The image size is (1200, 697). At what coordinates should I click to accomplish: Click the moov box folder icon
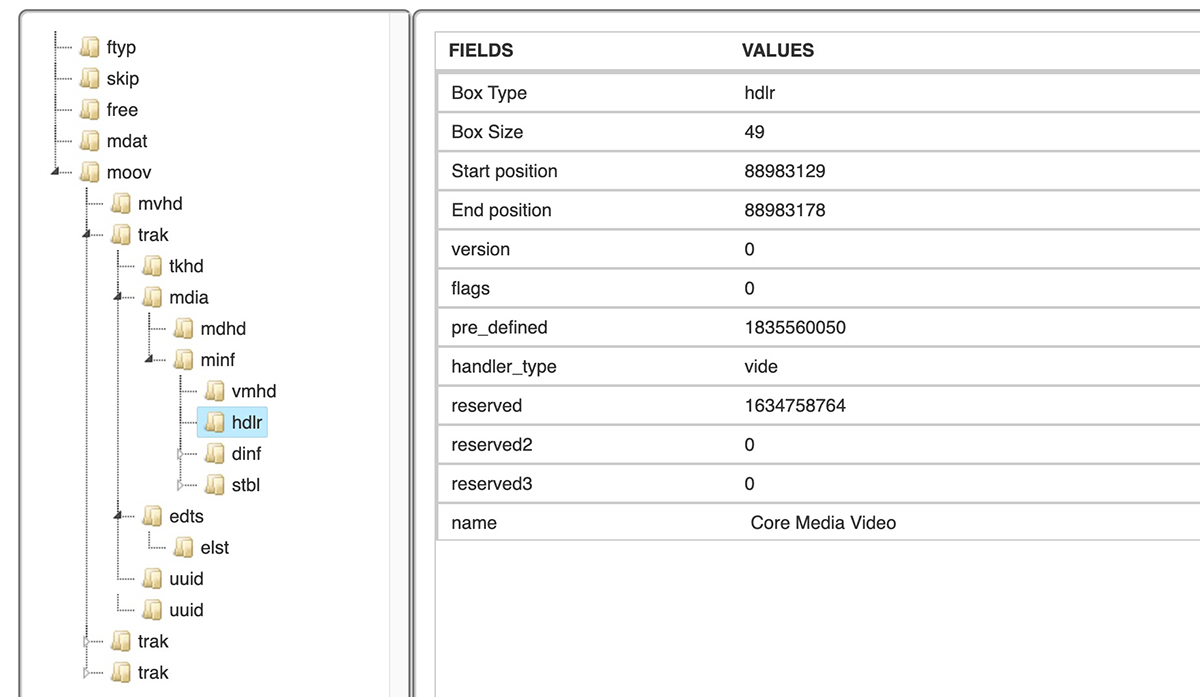(88, 172)
